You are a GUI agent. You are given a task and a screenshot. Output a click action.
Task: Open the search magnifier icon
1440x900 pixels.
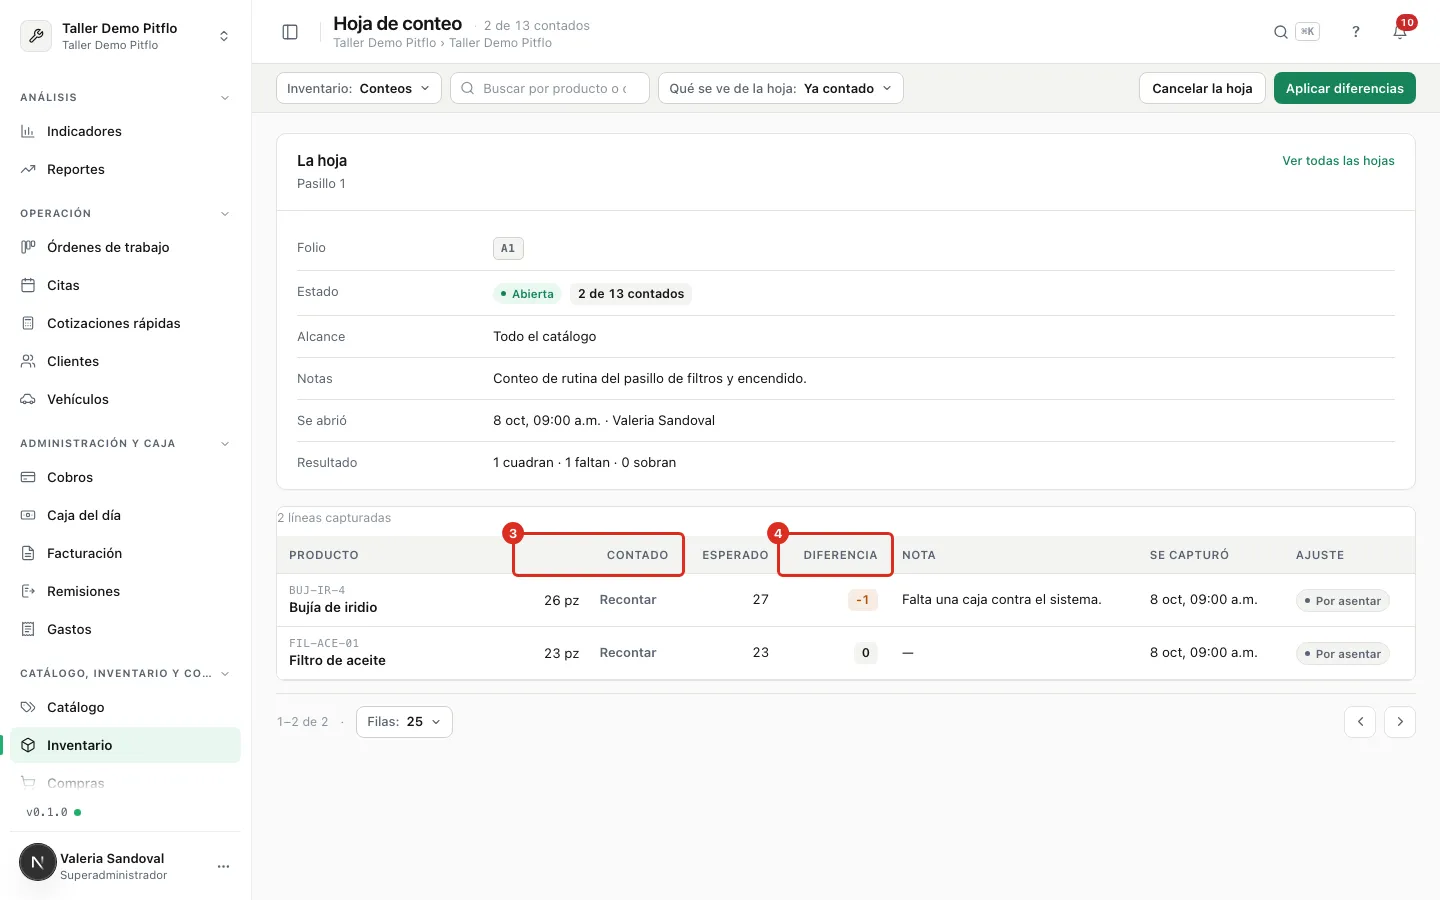click(x=1280, y=32)
